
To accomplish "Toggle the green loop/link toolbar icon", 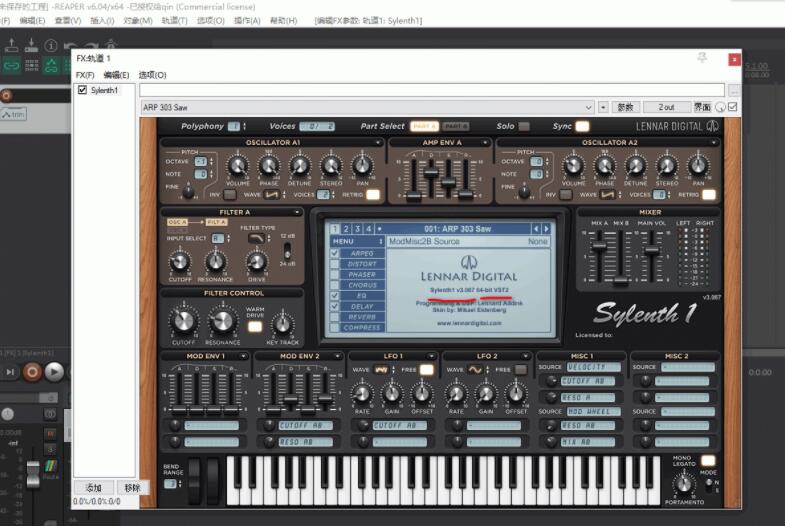I will (12, 65).
